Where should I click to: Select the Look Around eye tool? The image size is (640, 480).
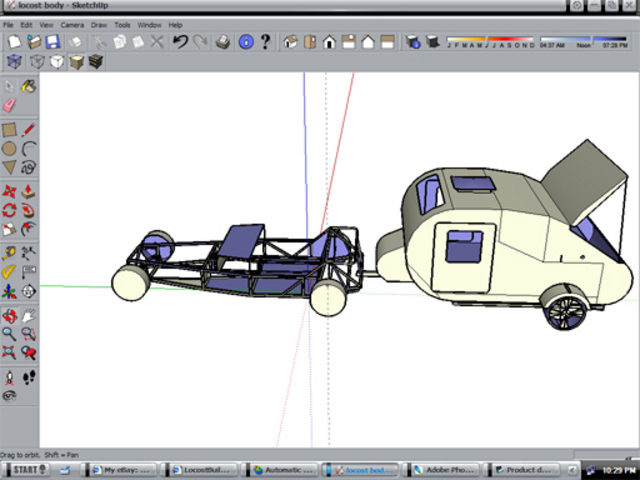[x=9, y=396]
